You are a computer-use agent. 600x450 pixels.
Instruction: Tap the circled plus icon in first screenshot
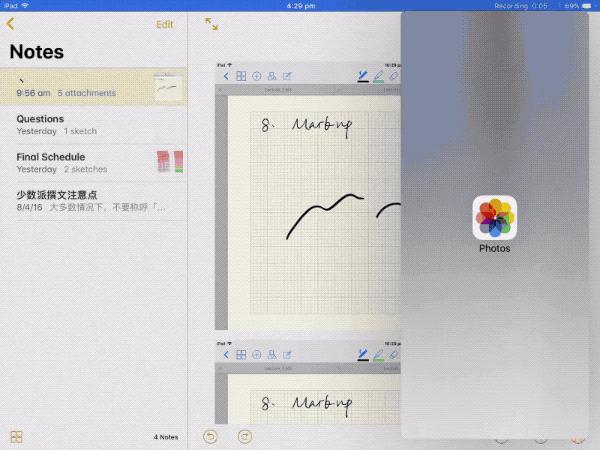(257, 76)
